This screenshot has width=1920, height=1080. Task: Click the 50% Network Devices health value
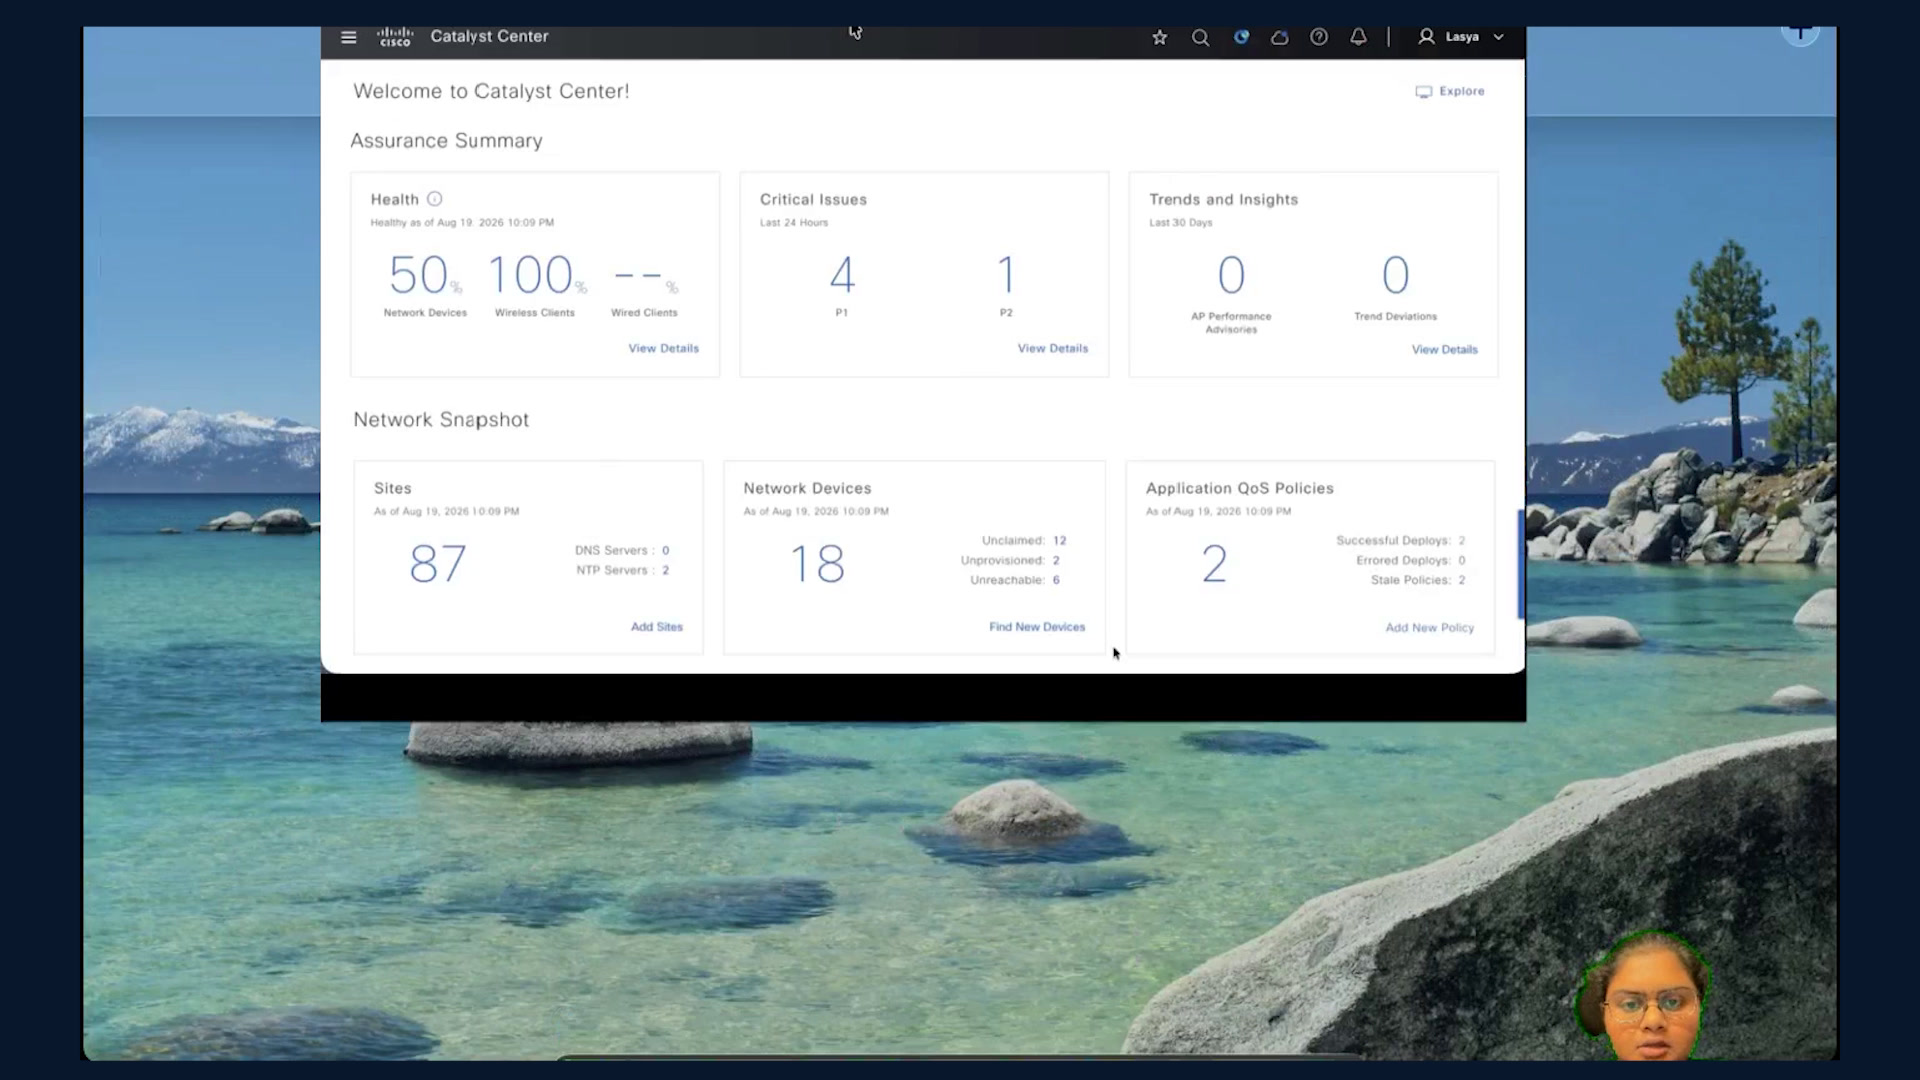[425, 274]
